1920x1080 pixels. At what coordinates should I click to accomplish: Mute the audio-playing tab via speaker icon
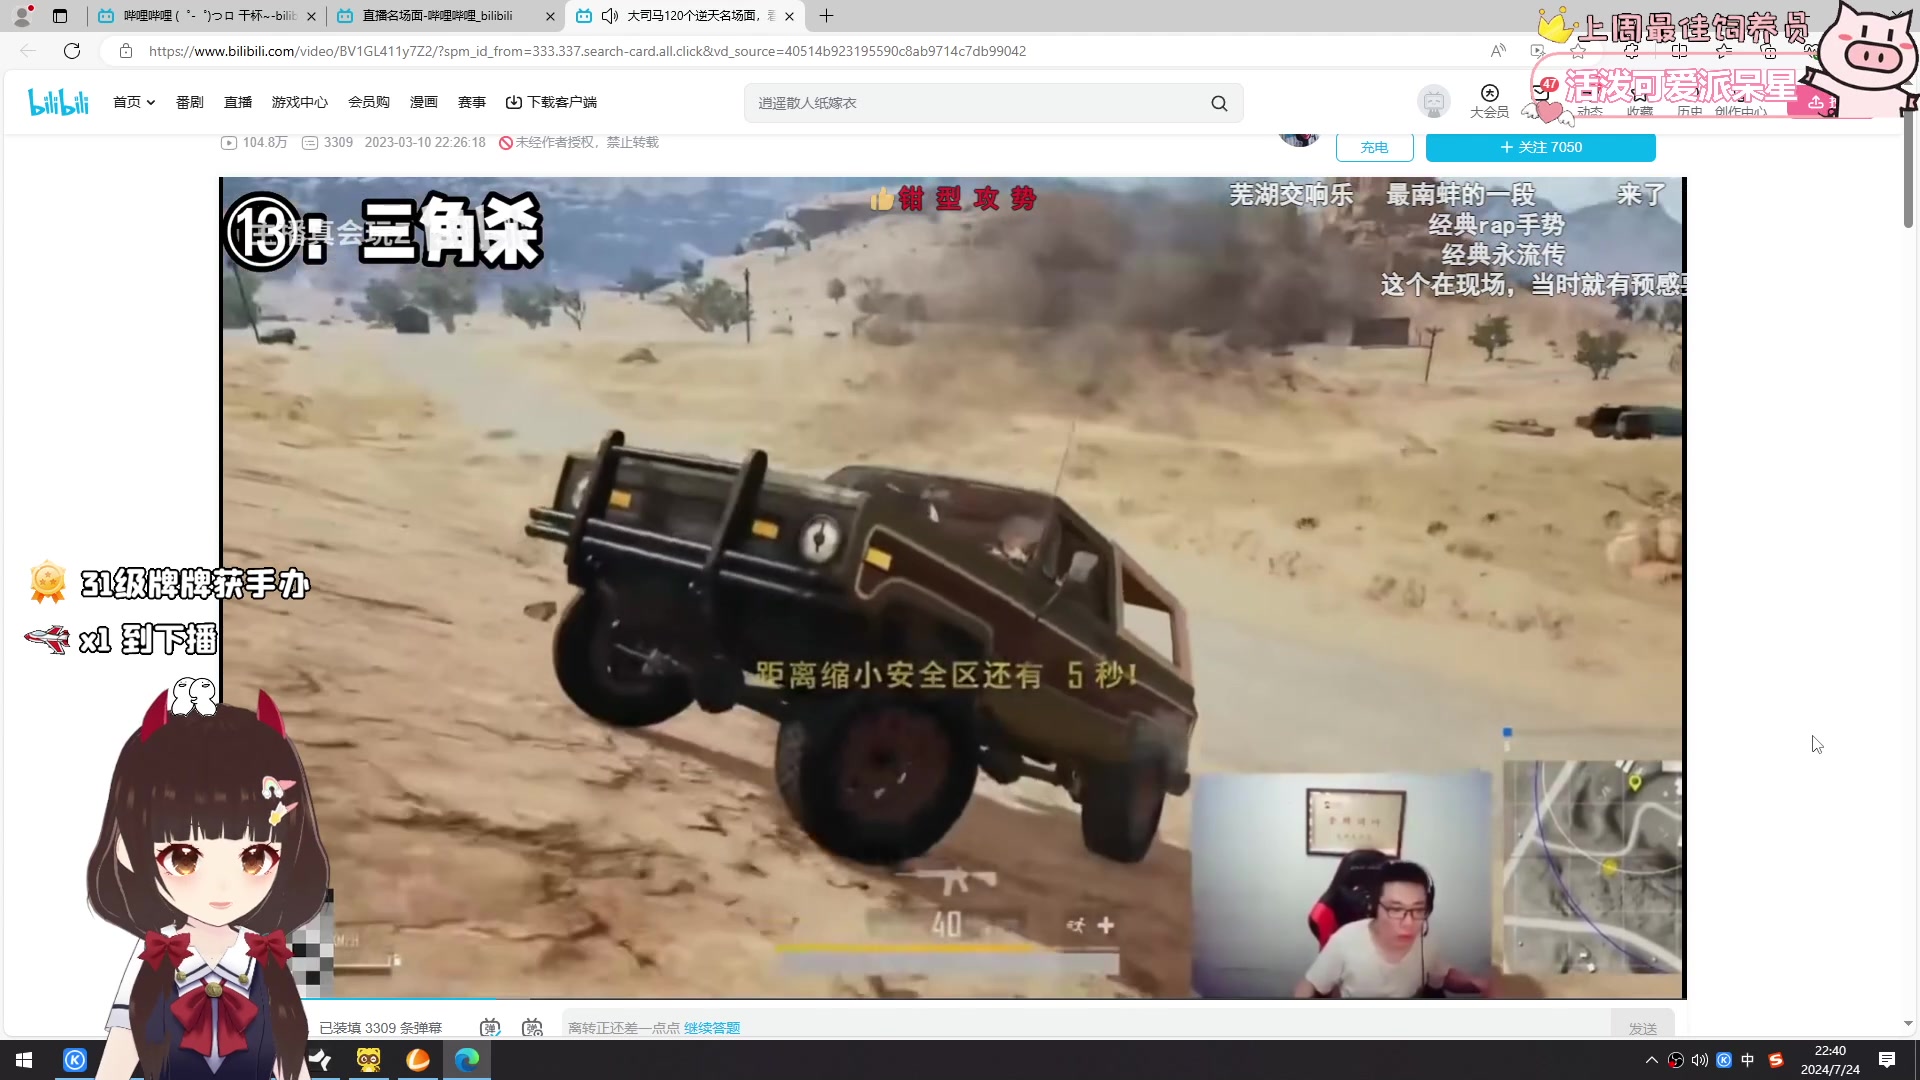610,16
